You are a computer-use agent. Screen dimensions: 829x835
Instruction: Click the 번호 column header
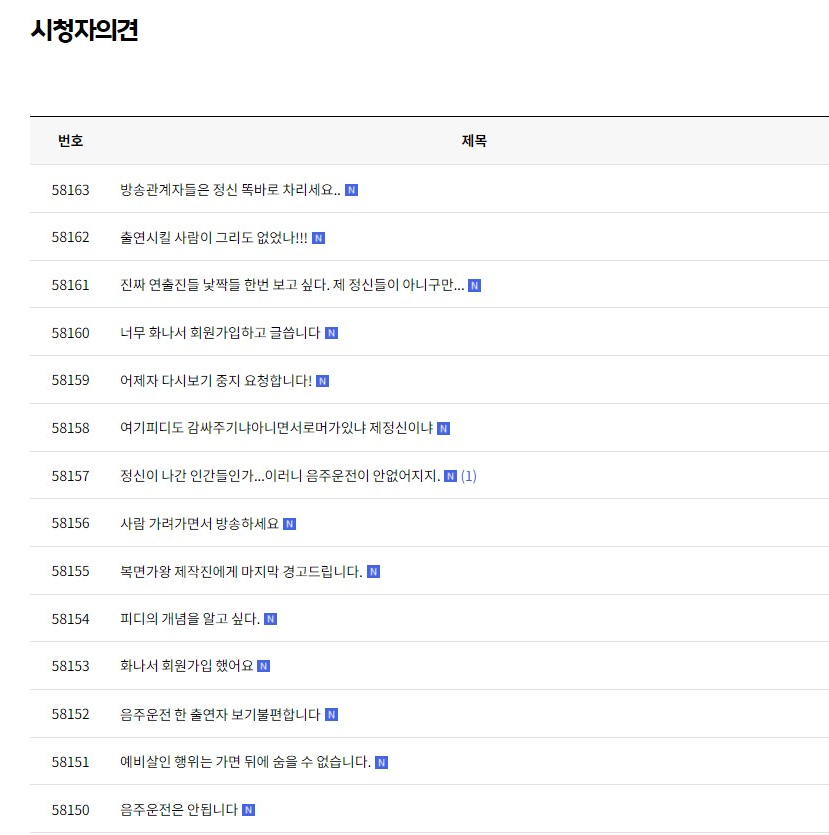tap(71, 141)
